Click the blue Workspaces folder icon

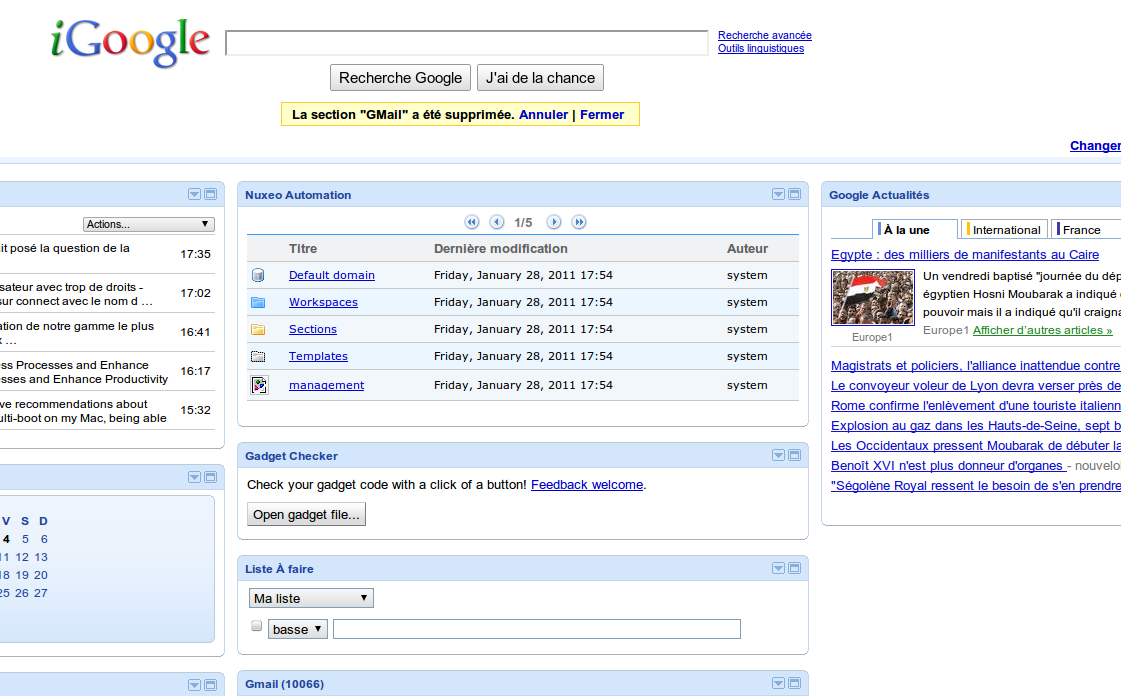point(258,302)
